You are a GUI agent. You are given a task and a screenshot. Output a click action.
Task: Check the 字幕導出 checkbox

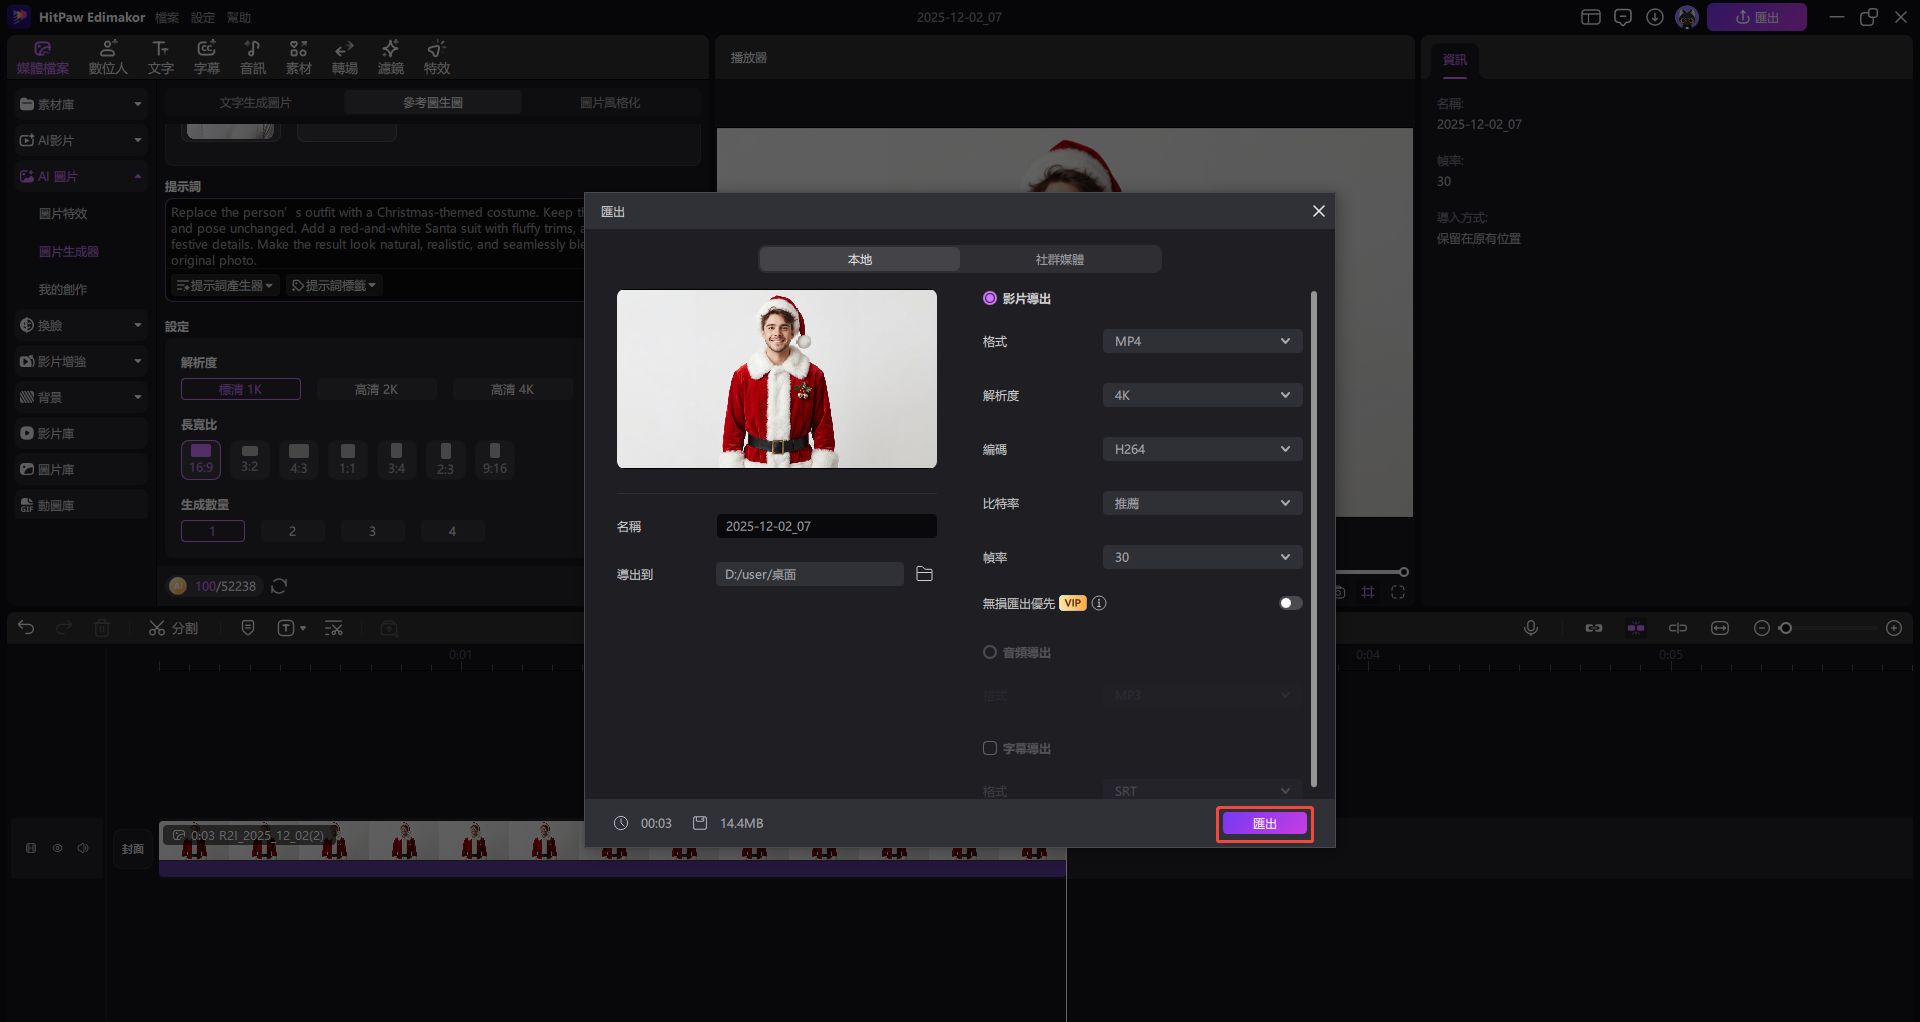pos(990,748)
